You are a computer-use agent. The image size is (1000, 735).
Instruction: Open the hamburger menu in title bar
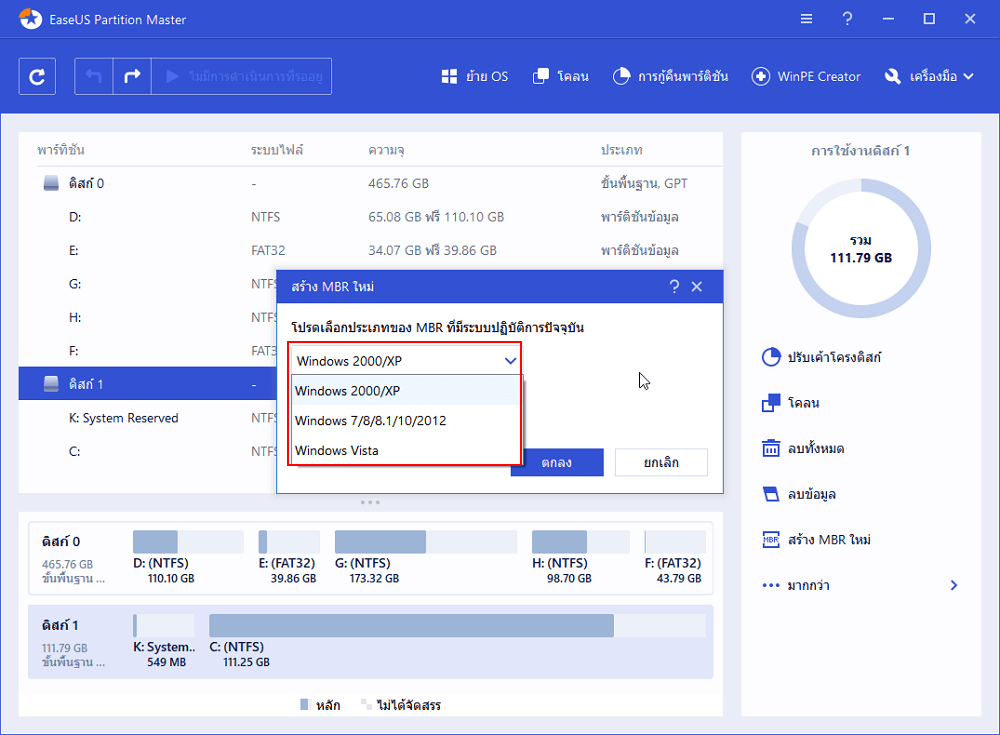pos(806,19)
